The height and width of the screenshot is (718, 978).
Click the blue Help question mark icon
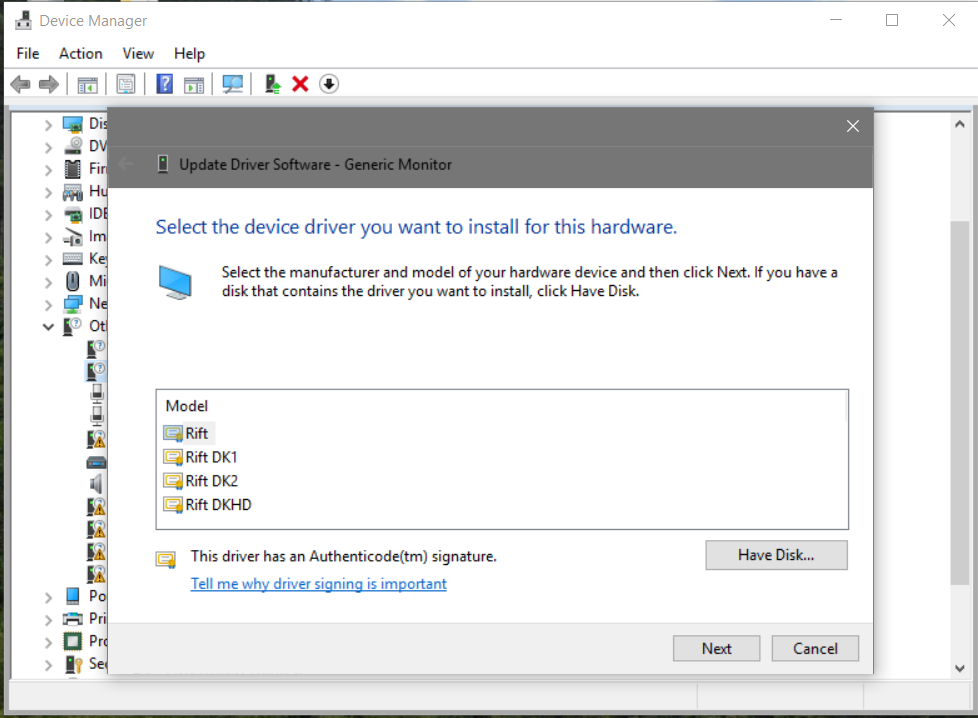(165, 85)
